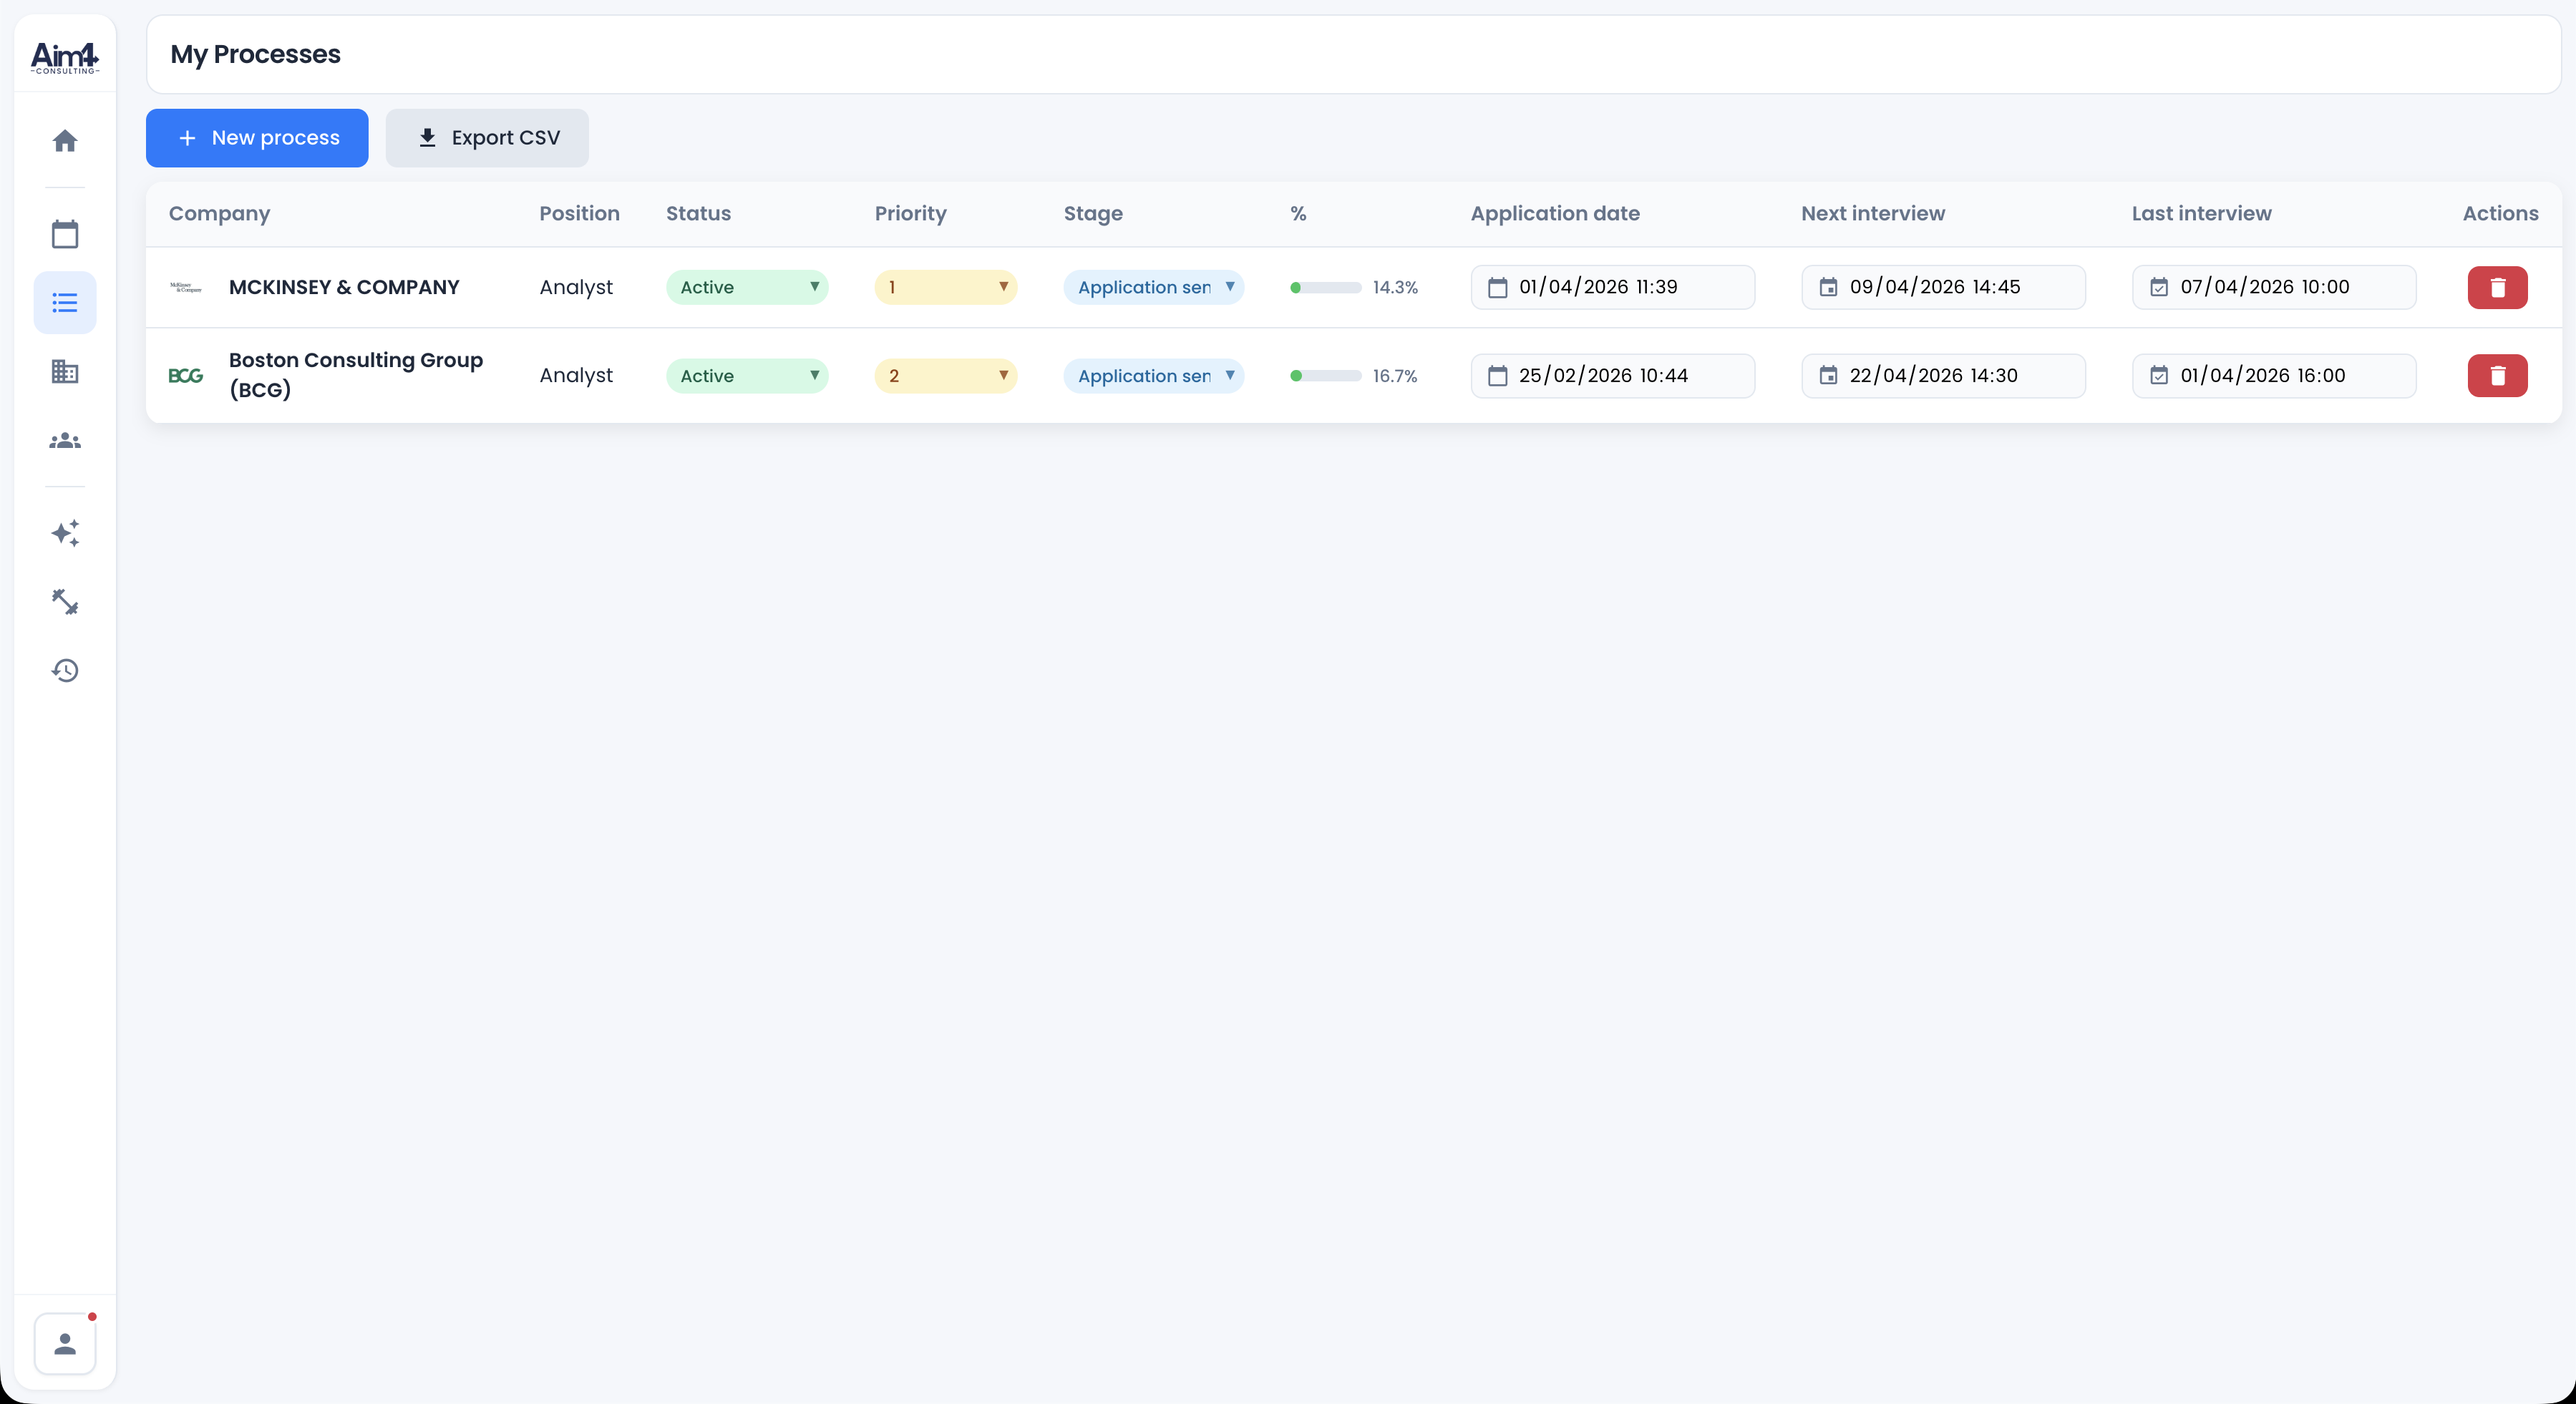Screen dimensions: 2576x1404
Task: Open the dumbbell practice icon in sidebar
Action: coord(65,601)
